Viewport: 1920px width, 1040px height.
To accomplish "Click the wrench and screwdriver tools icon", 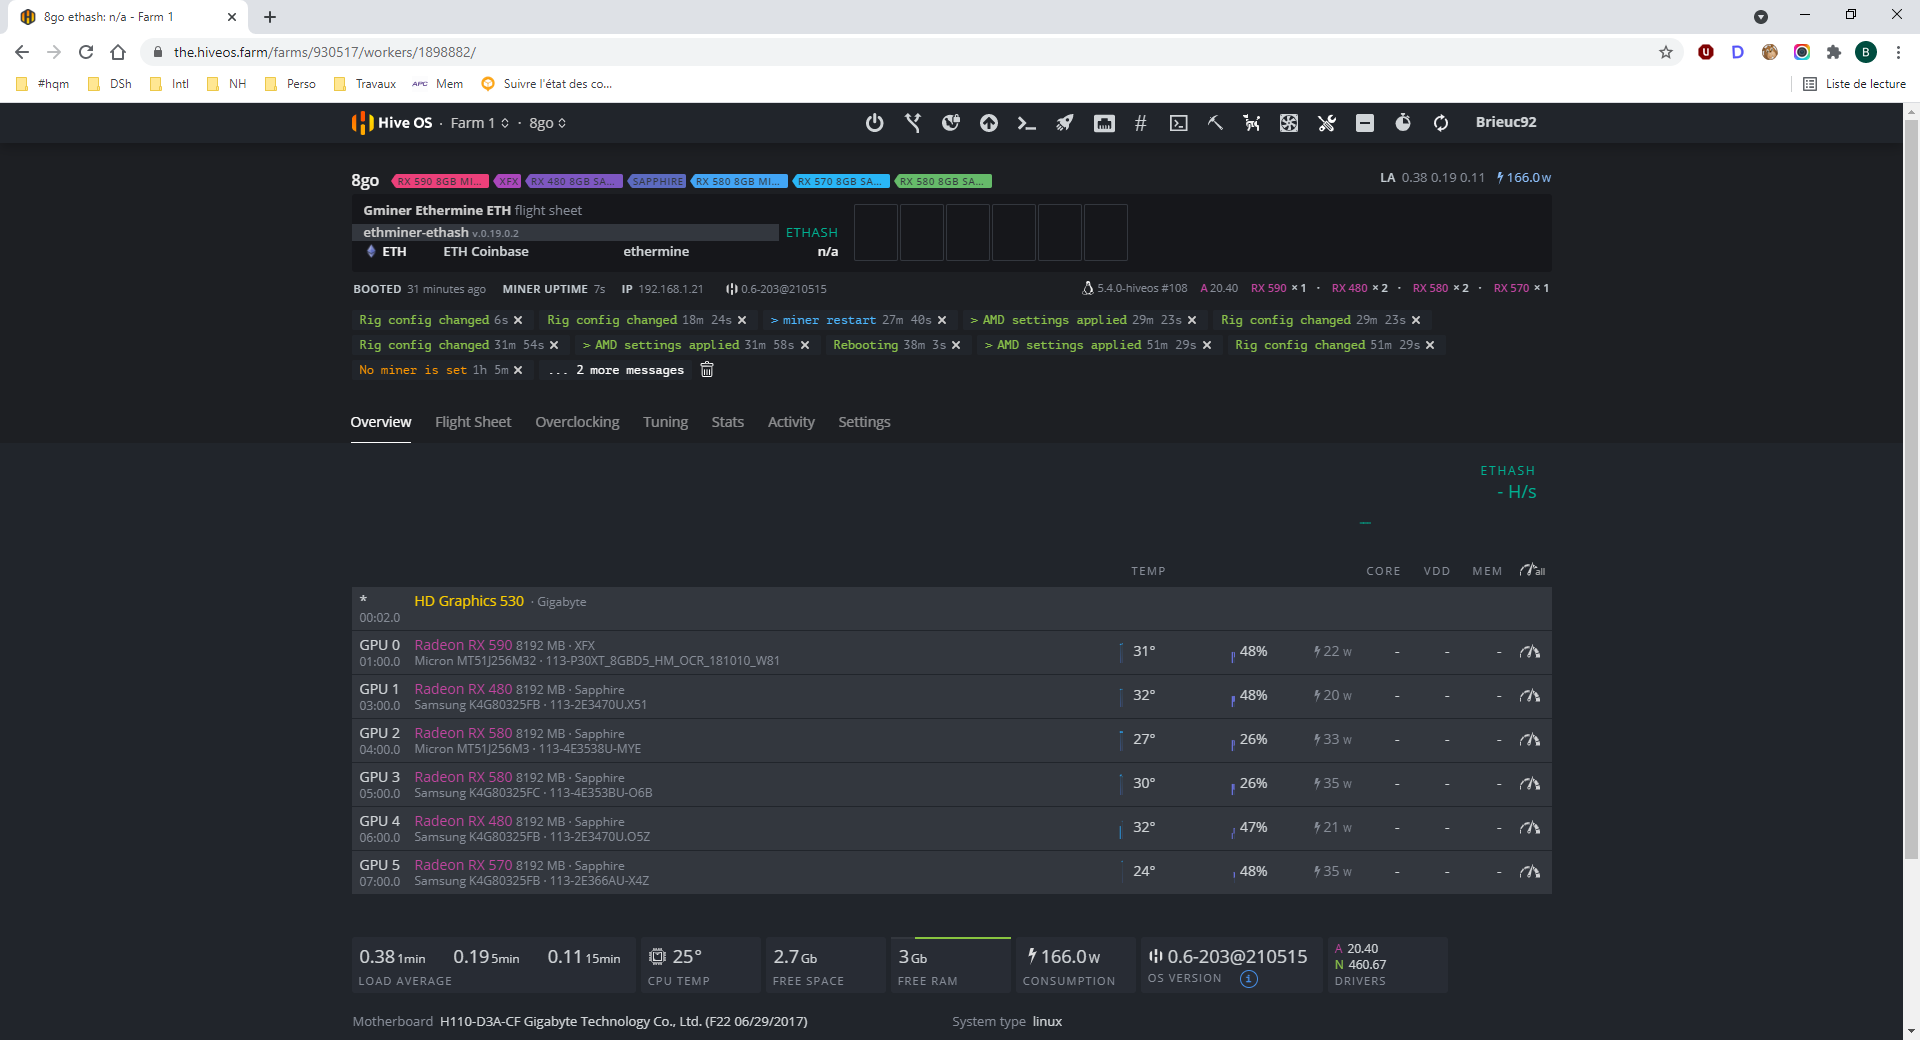I will (1327, 123).
